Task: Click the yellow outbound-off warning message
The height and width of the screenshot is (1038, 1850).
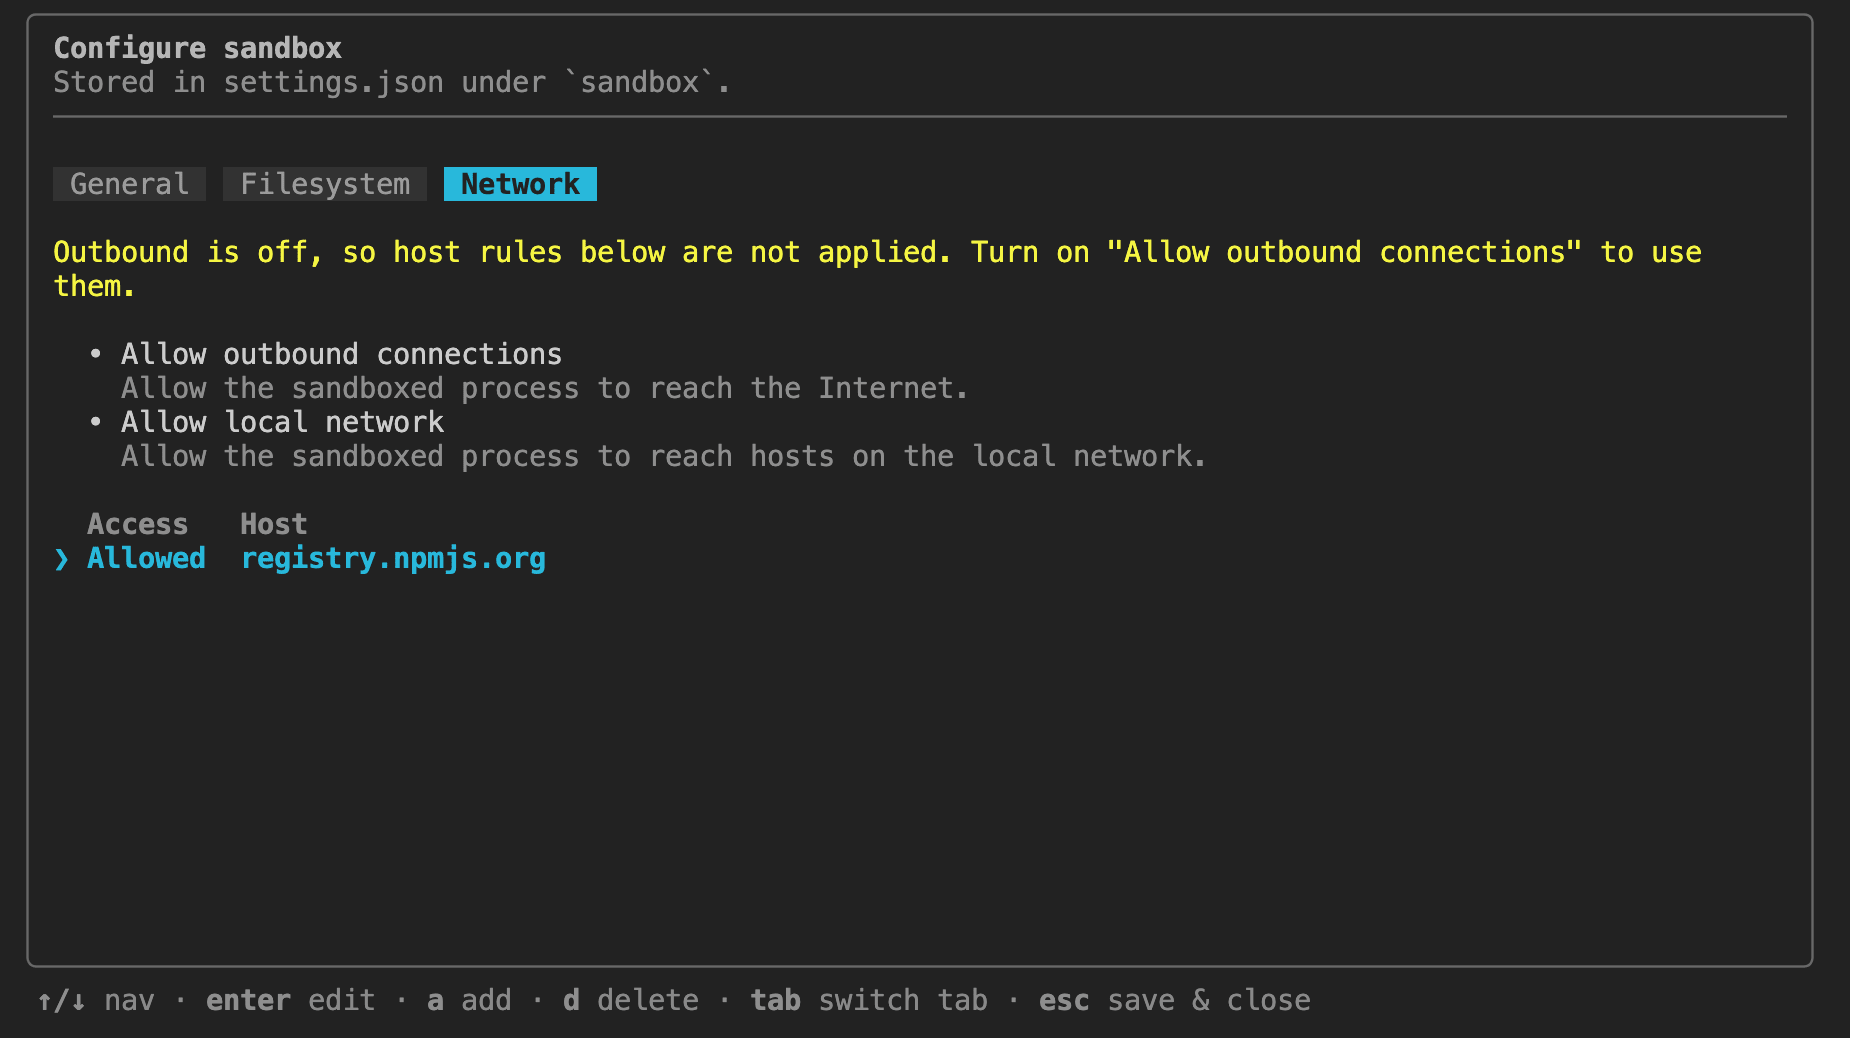Action: click(x=877, y=269)
